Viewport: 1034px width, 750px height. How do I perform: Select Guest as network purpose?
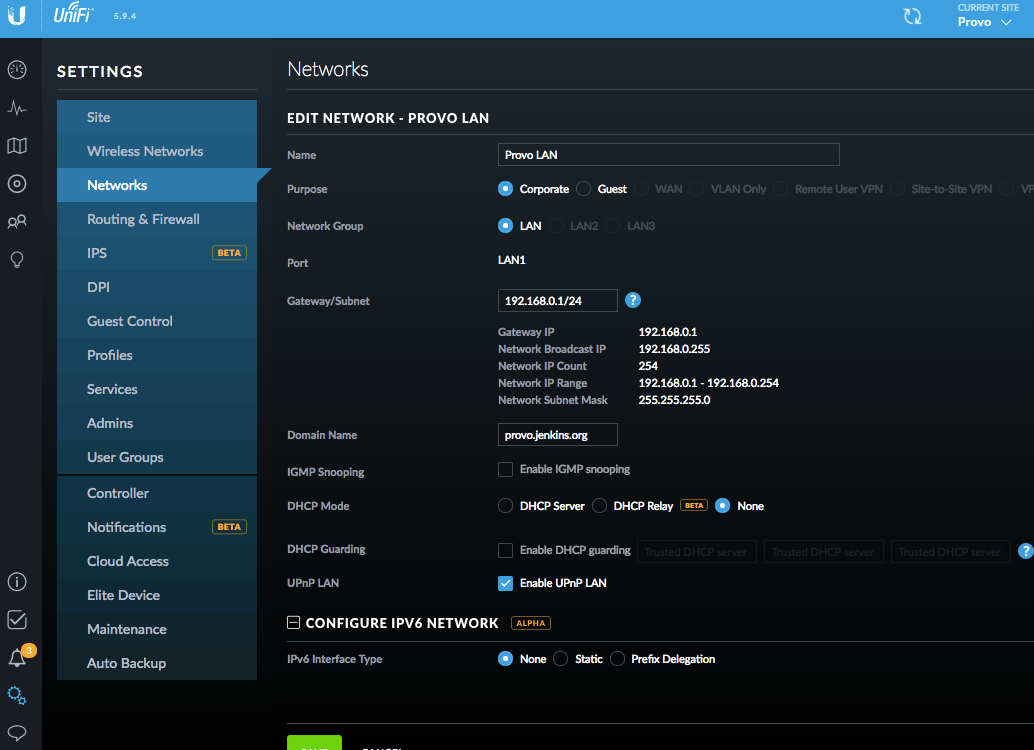(584, 189)
